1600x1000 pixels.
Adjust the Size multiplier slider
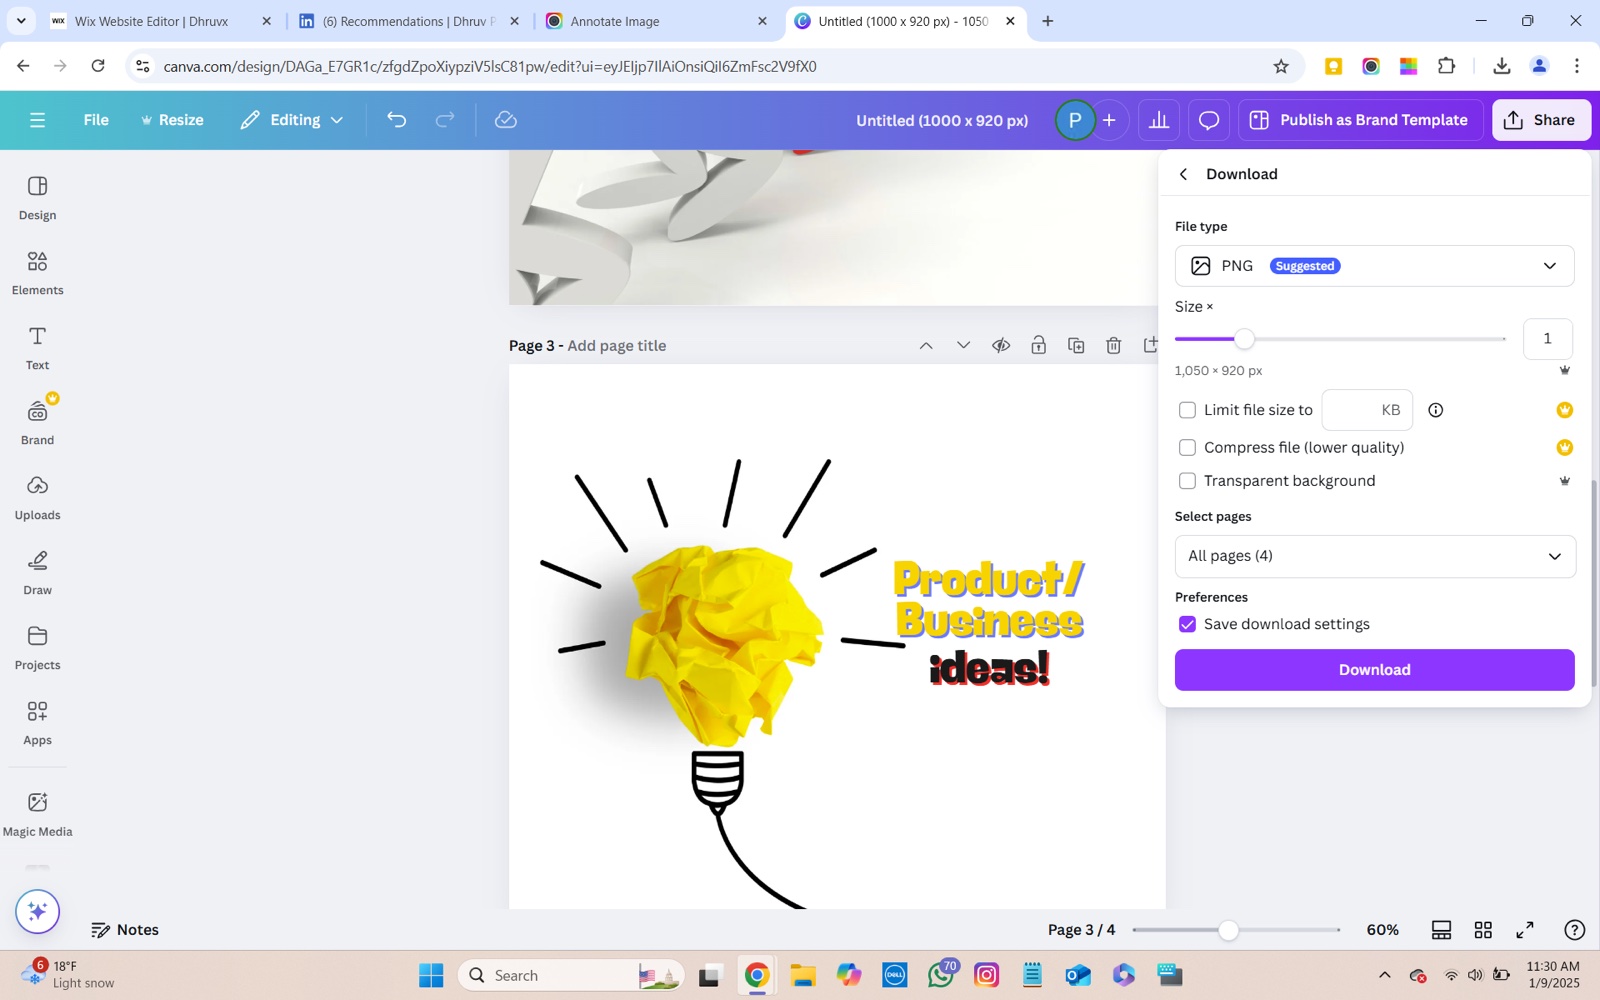pyautogui.click(x=1244, y=339)
